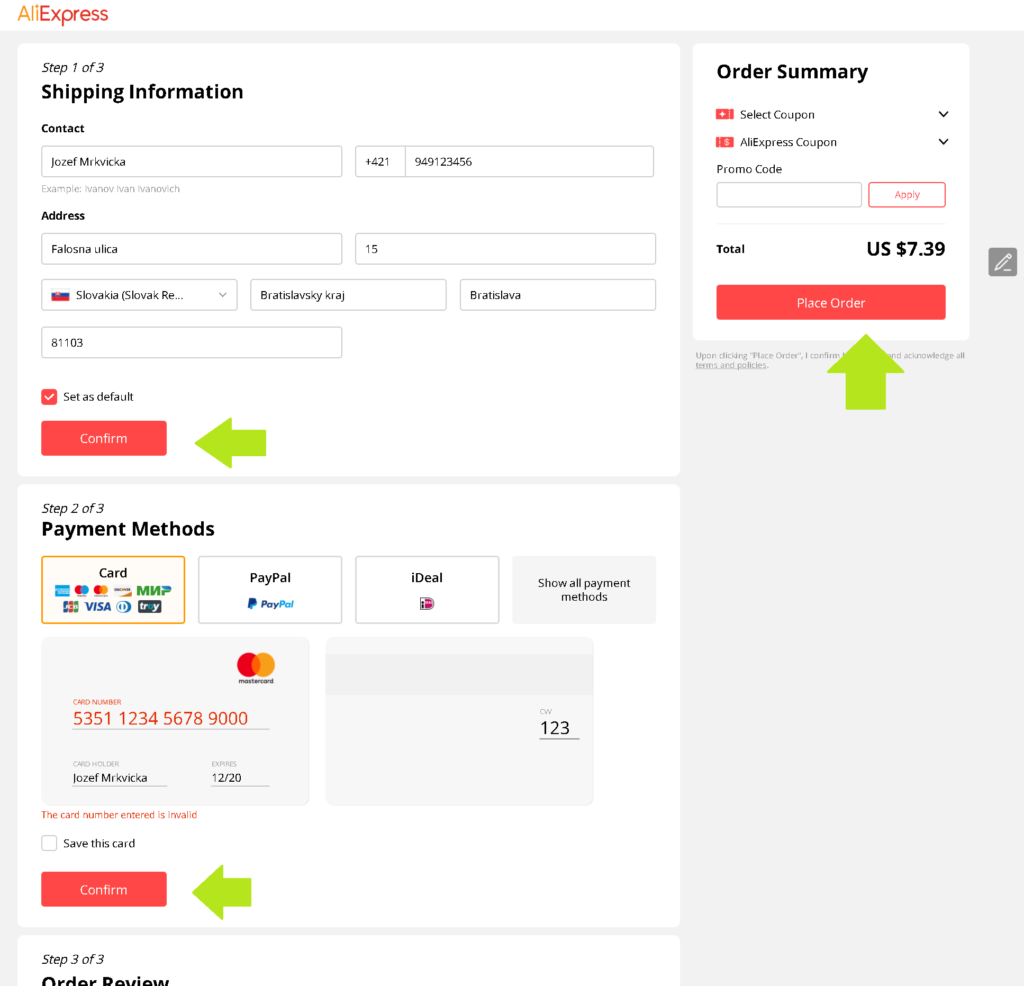The image size is (1024, 986).
Task: Expand the AliExpress Coupon chevron
Action: [943, 142]
